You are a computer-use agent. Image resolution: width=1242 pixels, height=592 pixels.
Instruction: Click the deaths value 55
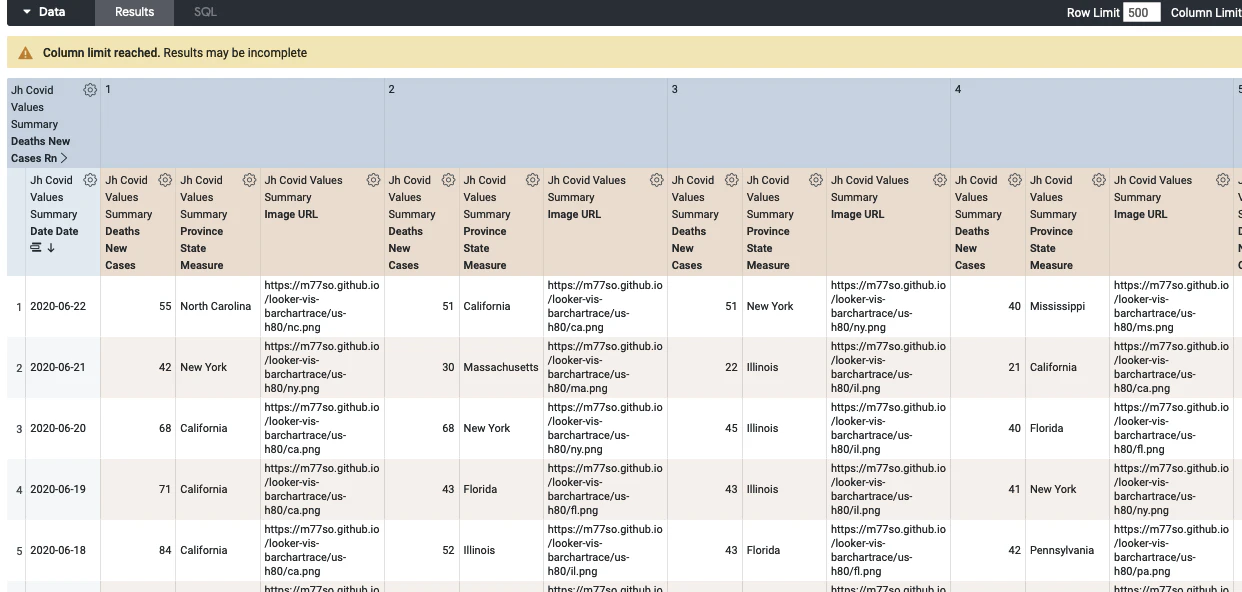point(165,306)
